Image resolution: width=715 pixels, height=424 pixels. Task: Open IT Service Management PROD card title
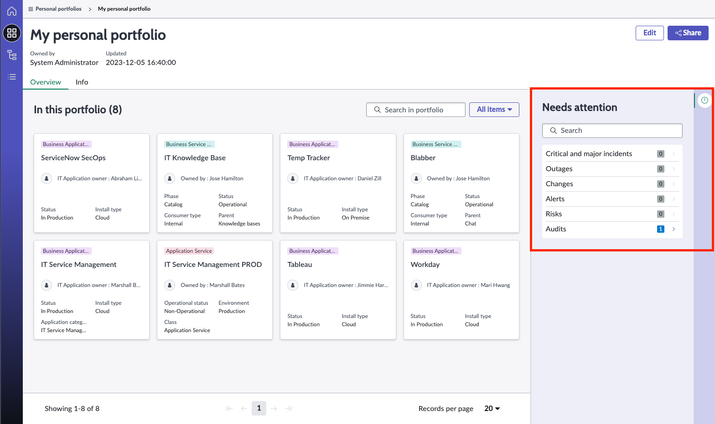(x=213, y=264)
